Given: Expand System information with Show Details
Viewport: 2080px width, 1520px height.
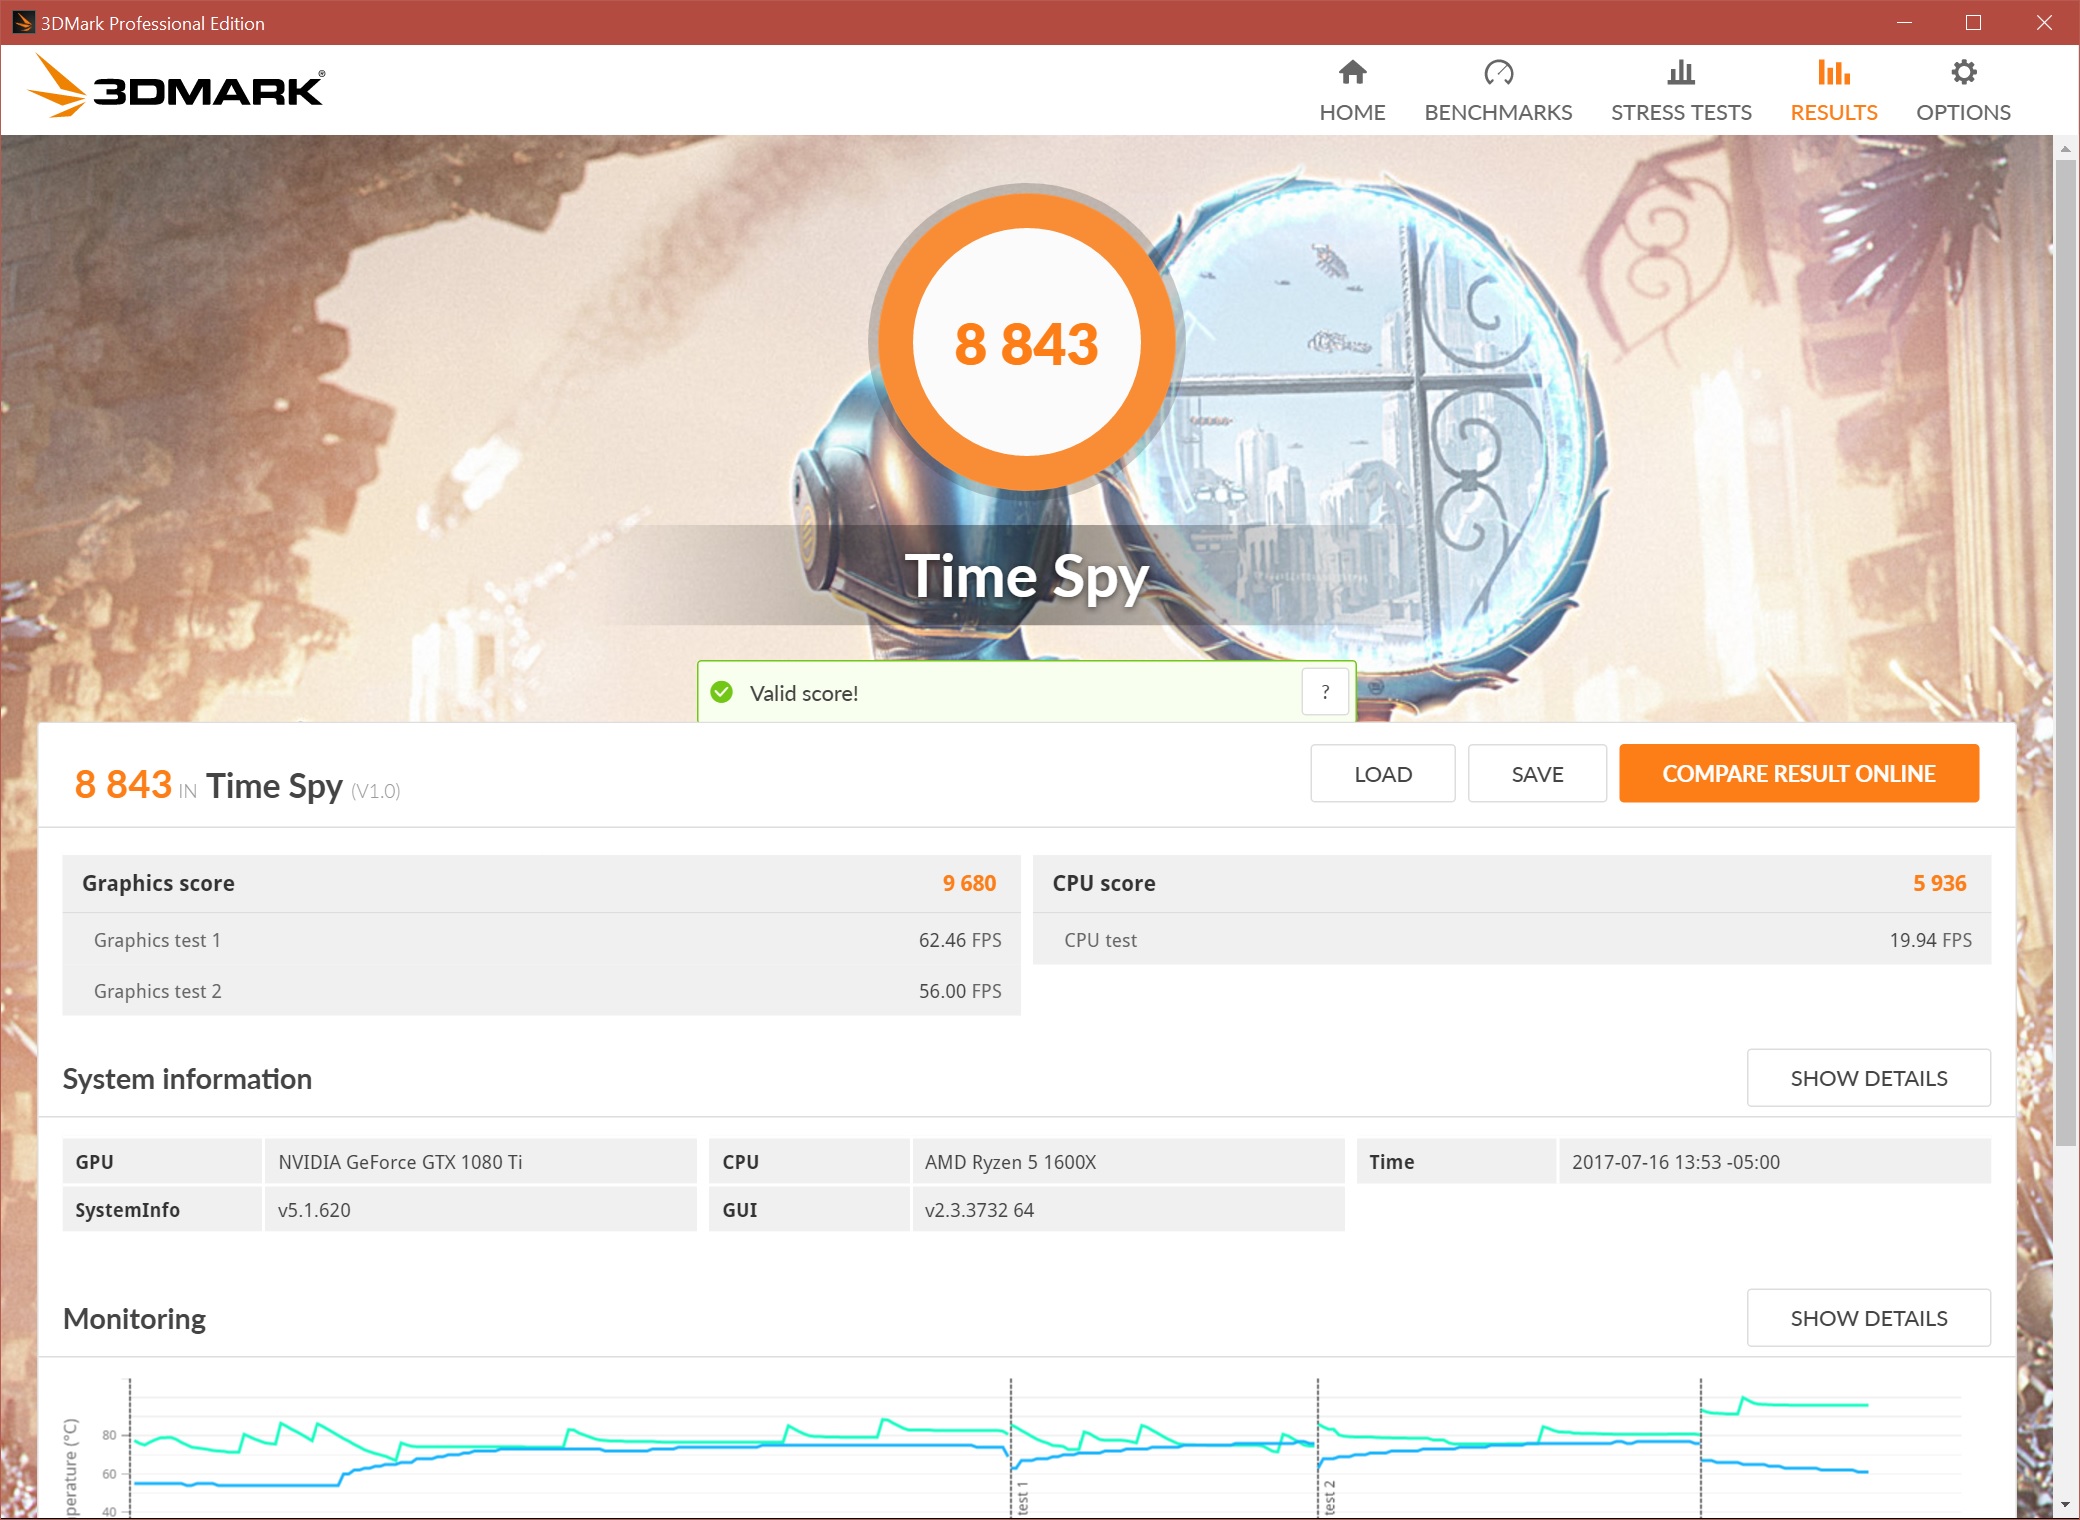Looking at the screenshot, I should point(1868,1078).
